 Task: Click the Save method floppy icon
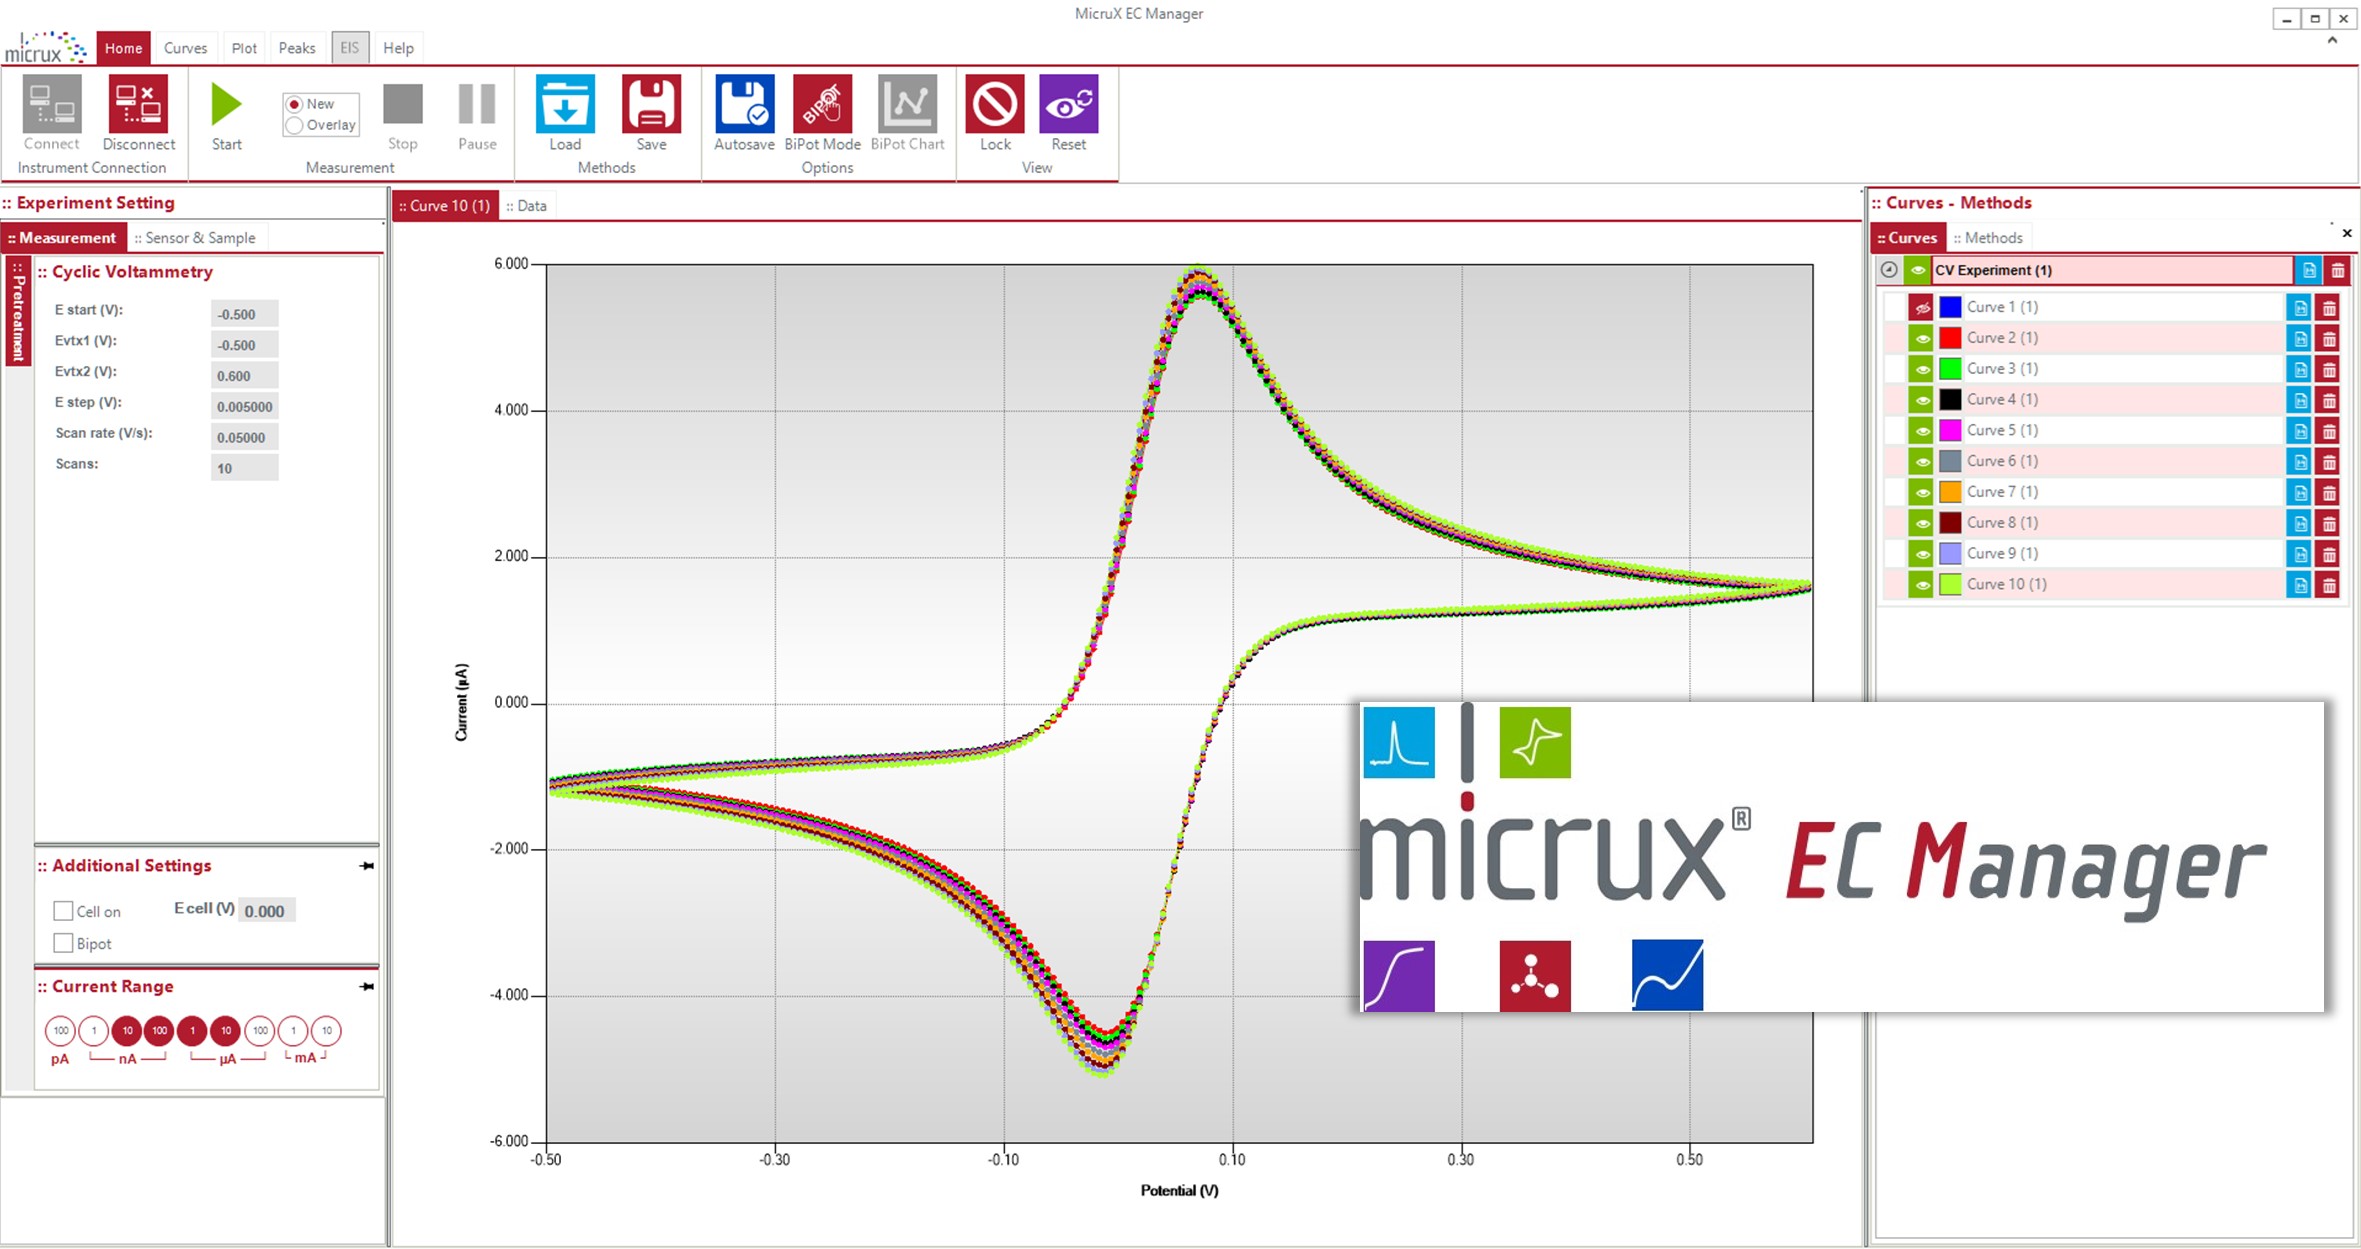pyautogui.click(x=651, y=104)
